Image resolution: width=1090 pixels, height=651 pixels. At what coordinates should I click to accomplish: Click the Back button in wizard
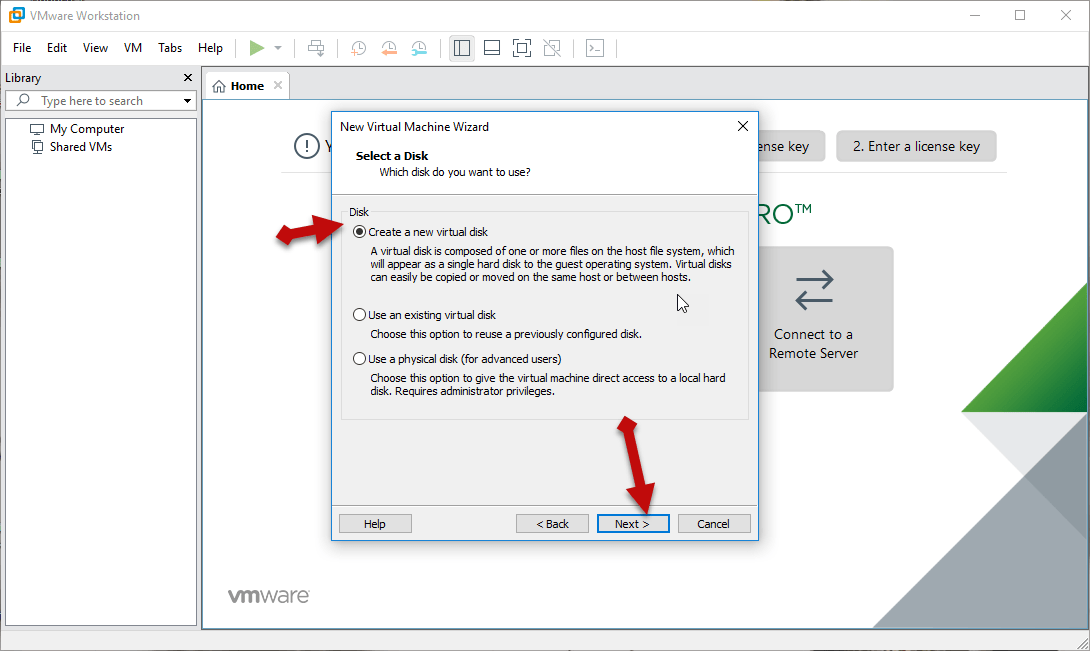click(x=552, y=524)
